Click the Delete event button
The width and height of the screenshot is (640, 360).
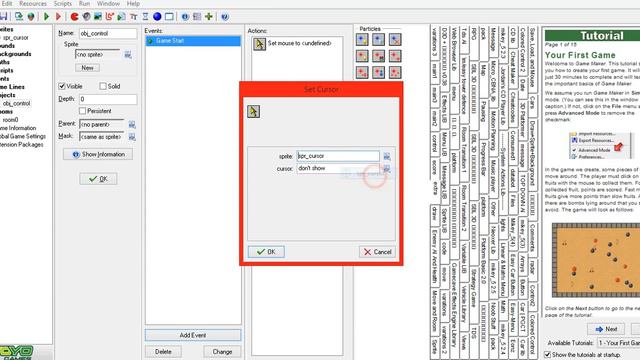point(163,351)
